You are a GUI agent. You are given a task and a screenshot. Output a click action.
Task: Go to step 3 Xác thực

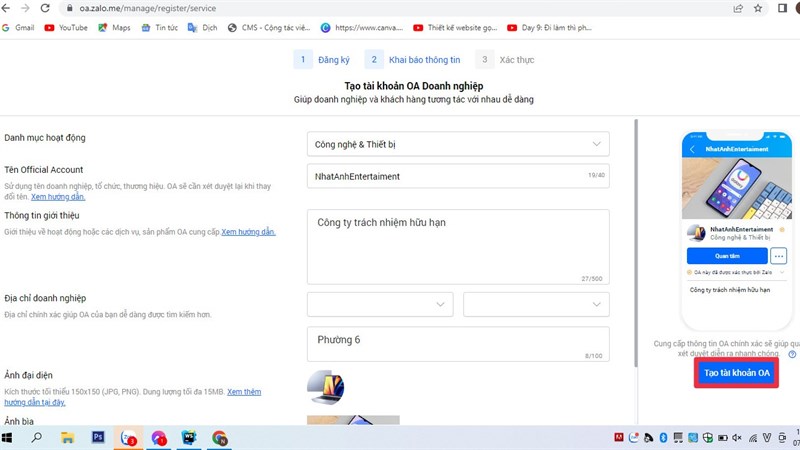point(505,60)
